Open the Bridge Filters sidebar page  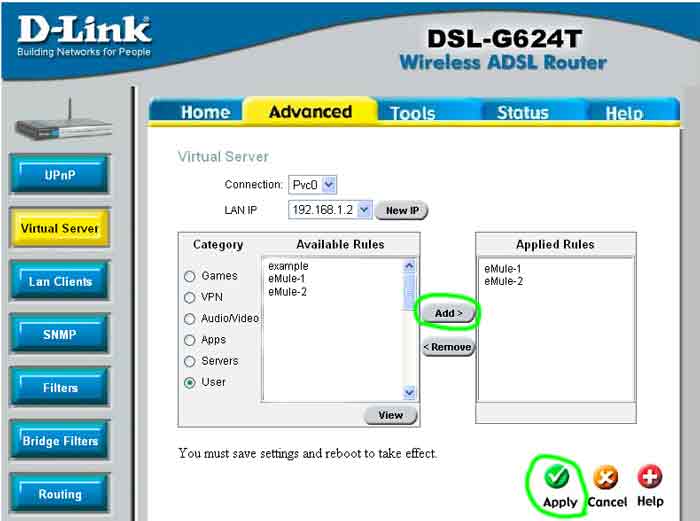point(60,440)
